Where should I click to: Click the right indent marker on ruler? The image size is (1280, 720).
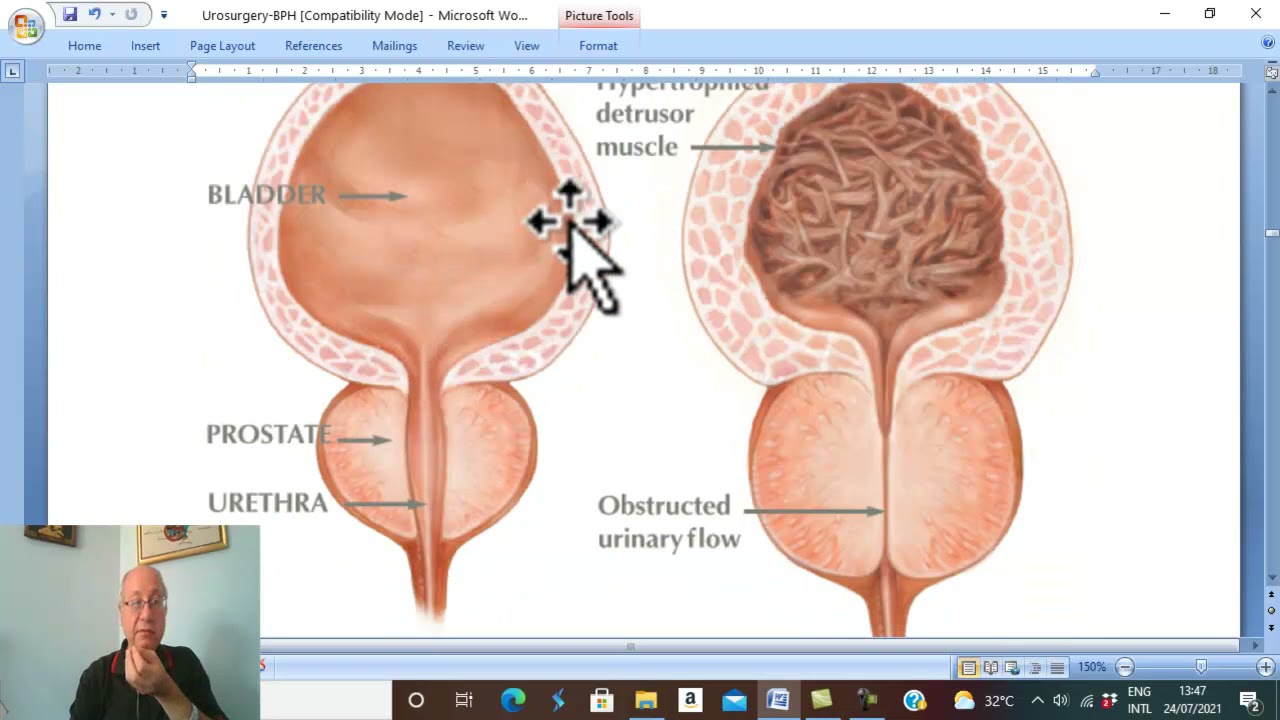click(x=1095, y=74)
